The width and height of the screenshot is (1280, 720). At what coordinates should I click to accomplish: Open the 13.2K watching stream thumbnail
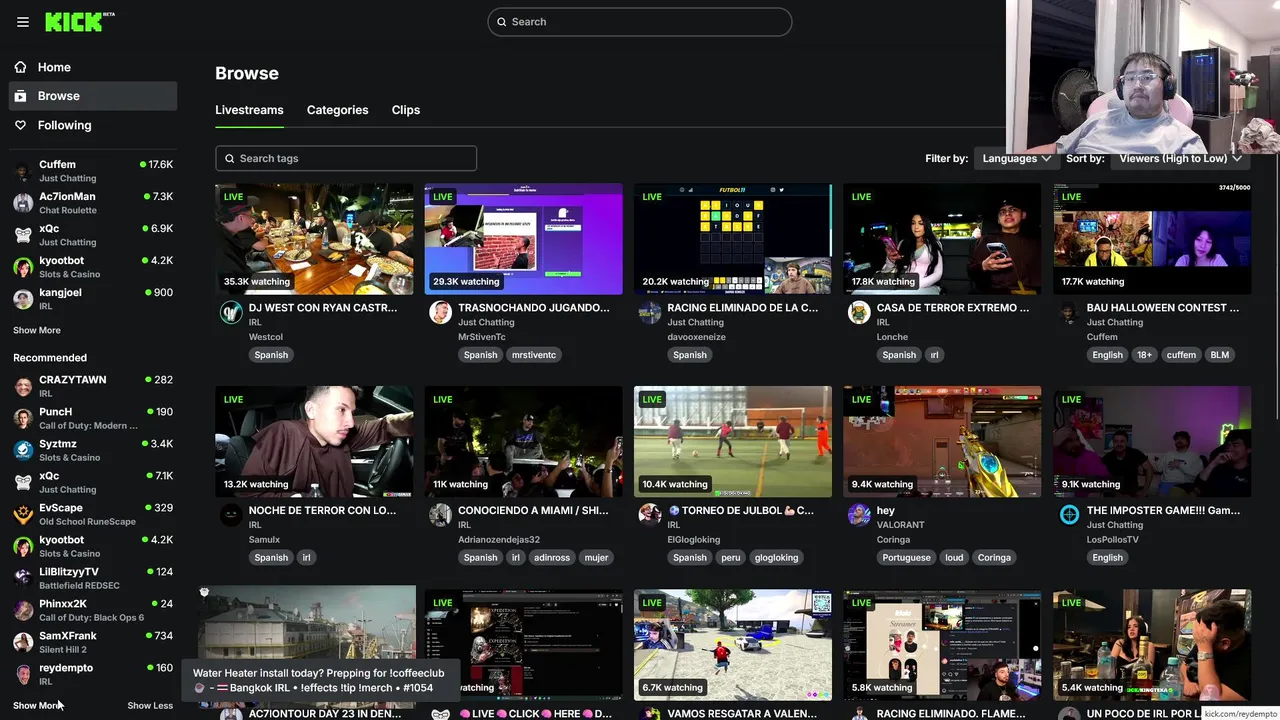click(x=314, y=442)
